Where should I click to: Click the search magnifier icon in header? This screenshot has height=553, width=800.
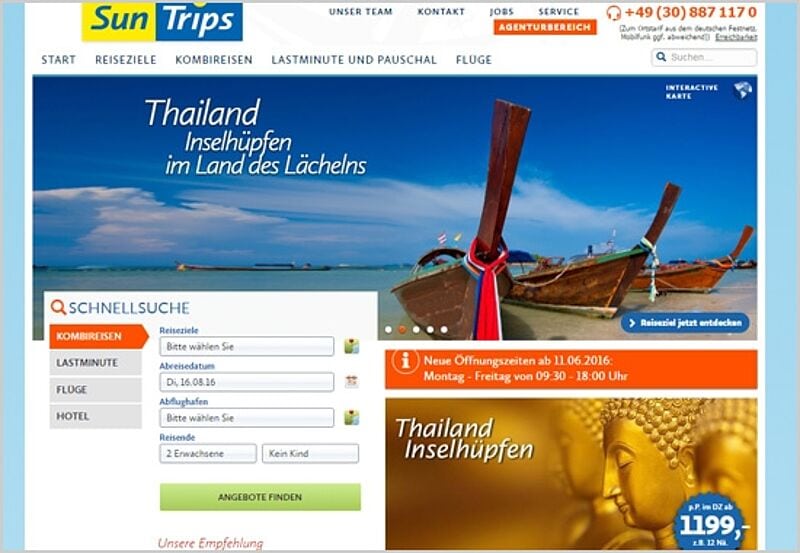point(661,57)
